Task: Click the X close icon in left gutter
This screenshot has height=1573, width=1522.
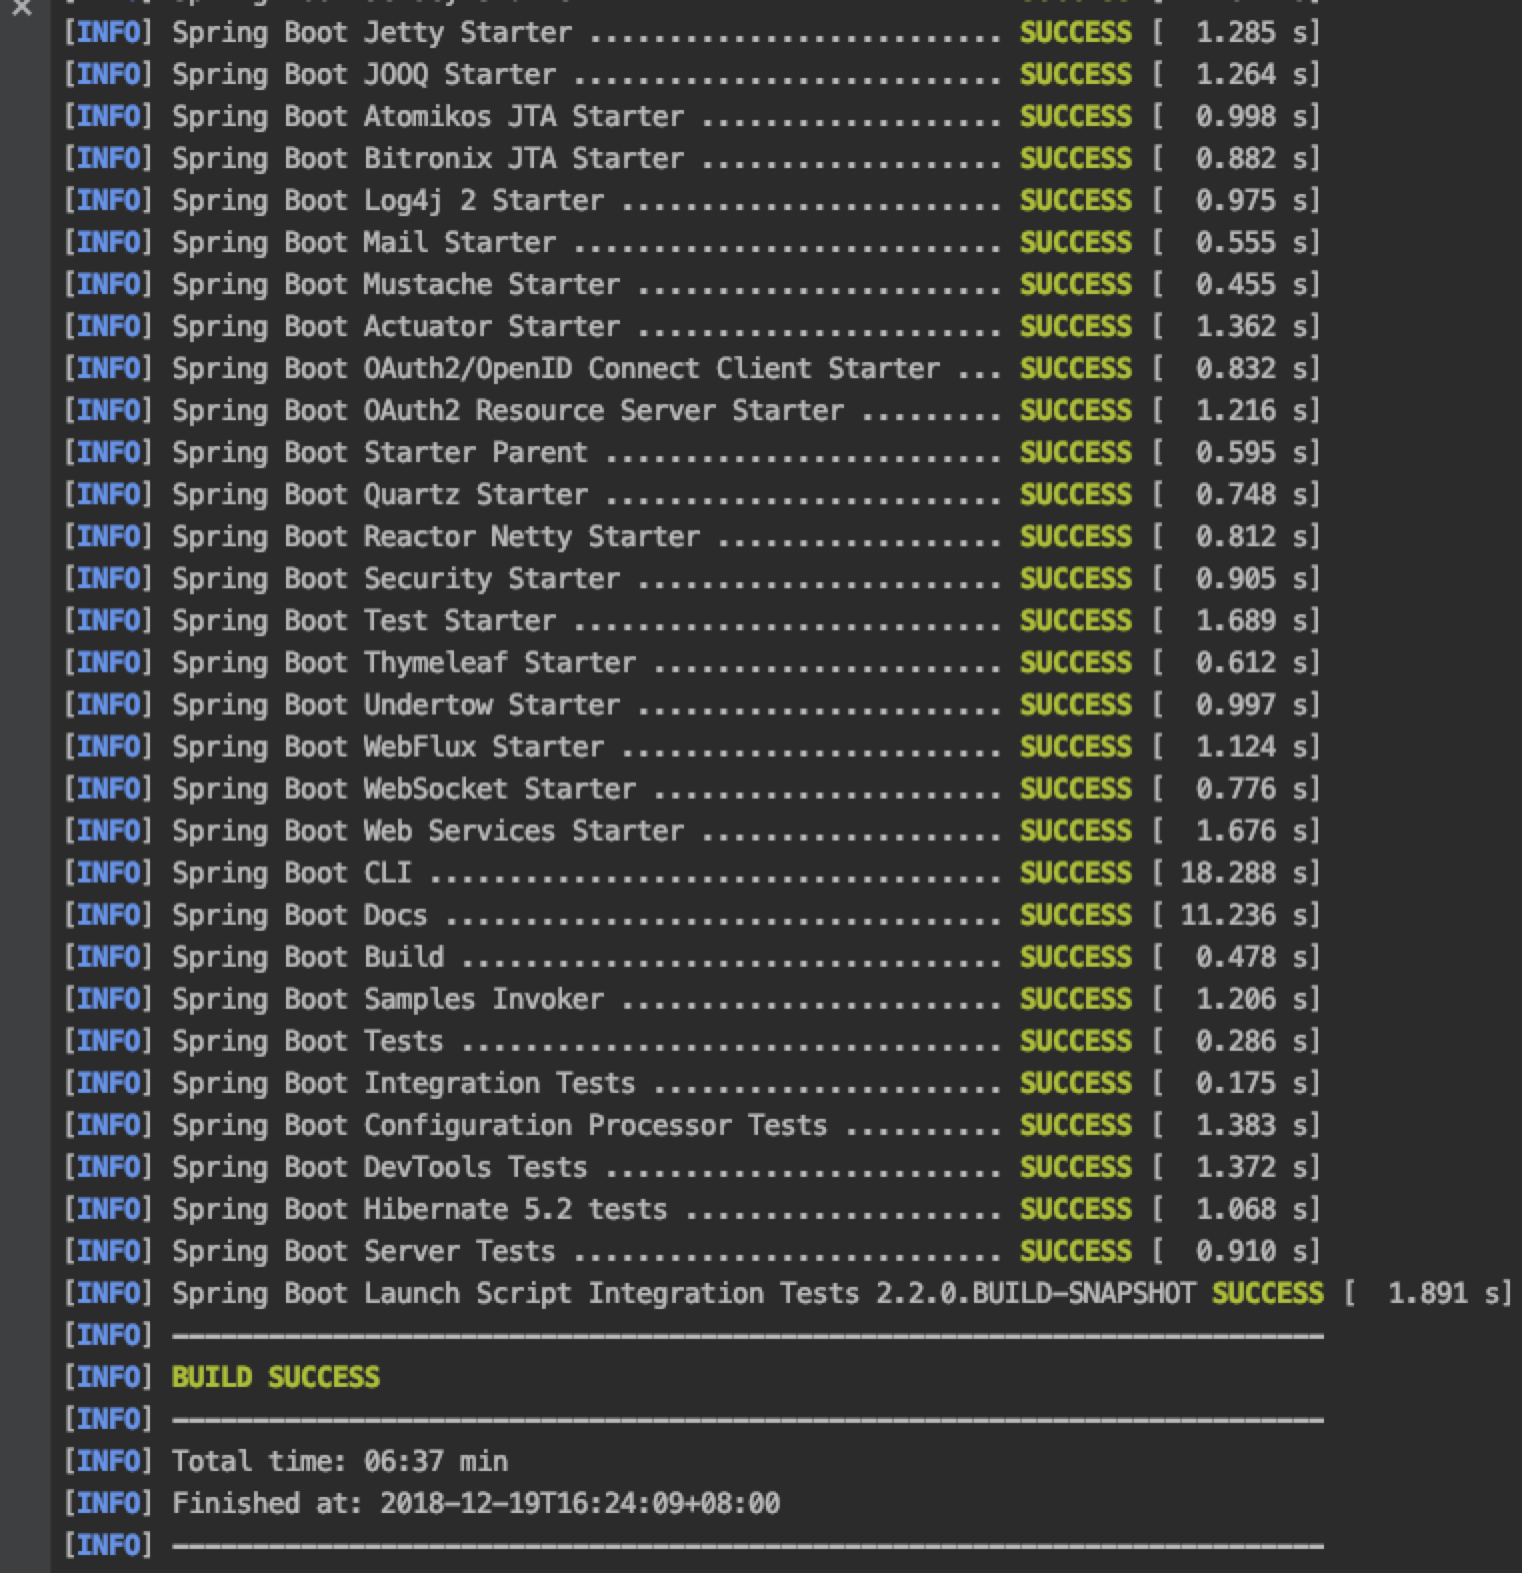Action: point(21,8)
